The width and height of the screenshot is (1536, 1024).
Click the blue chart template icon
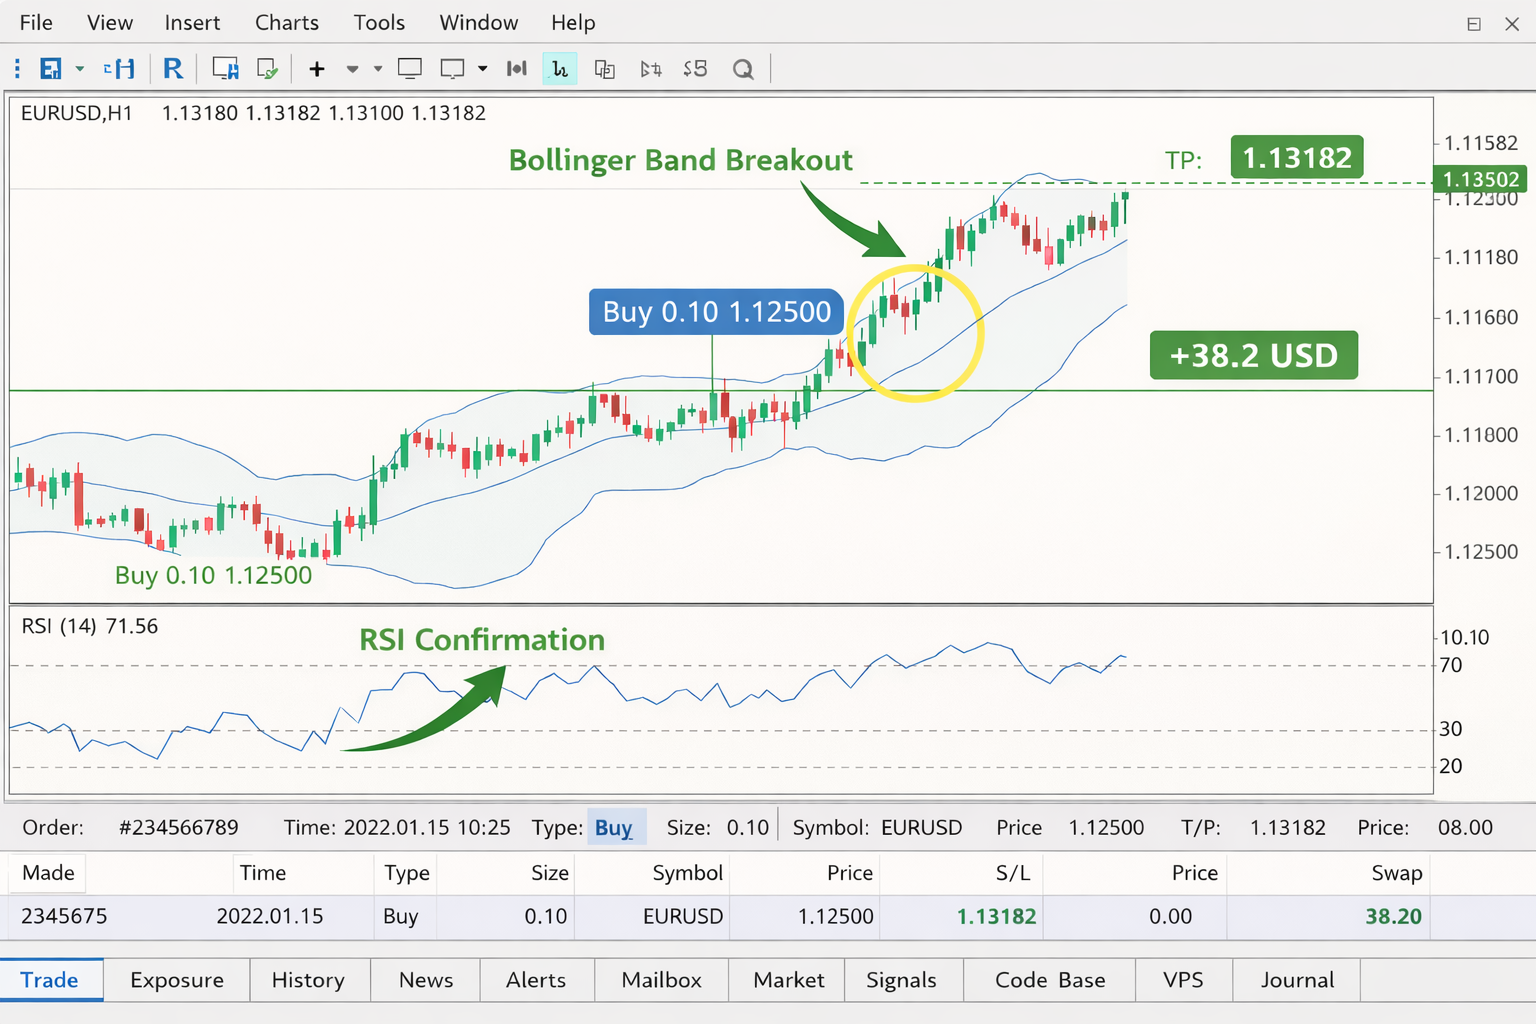point(50,69)
